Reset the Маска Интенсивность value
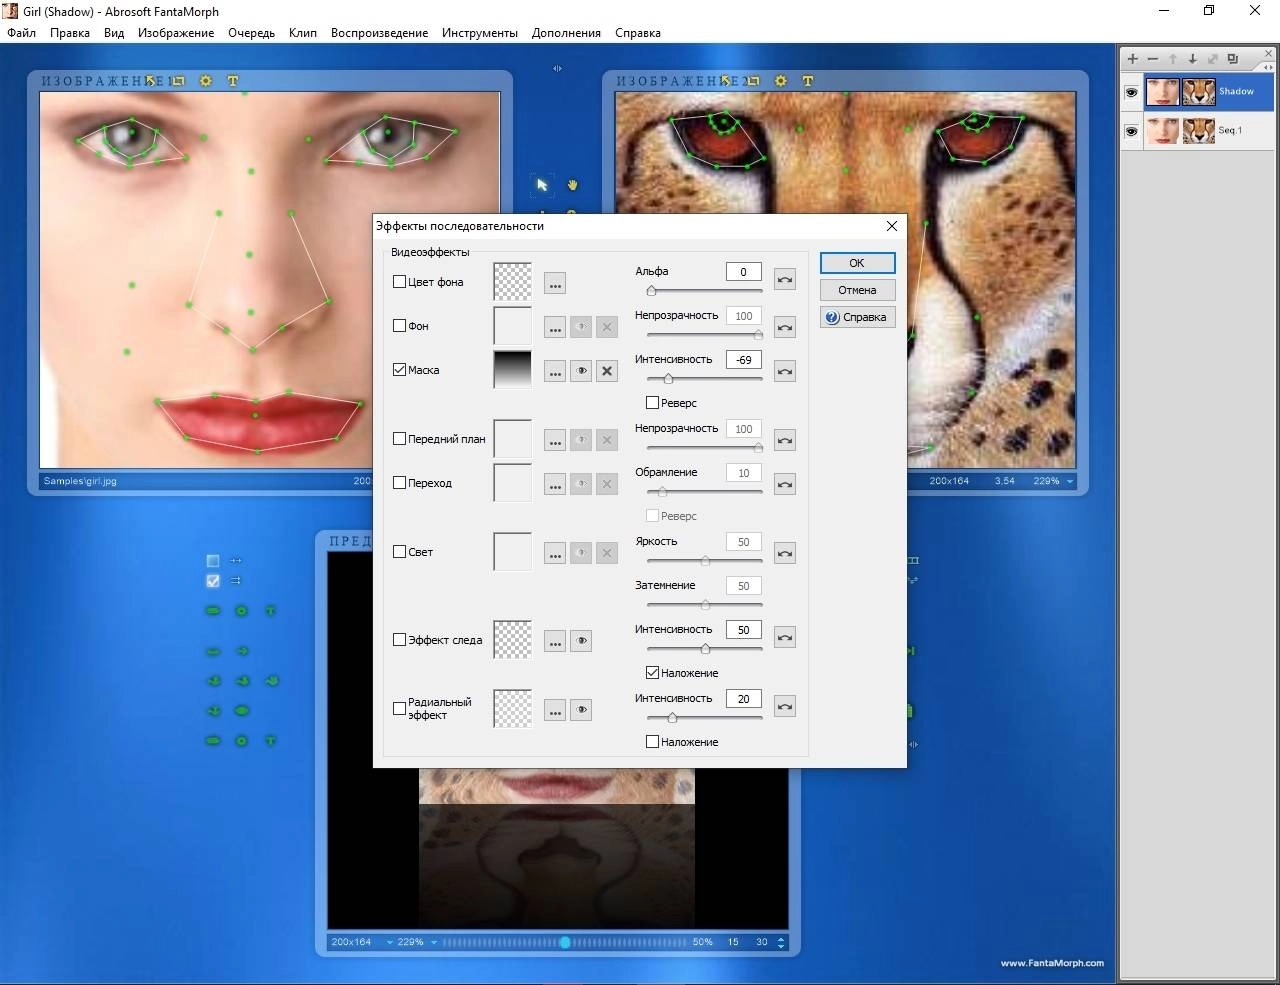The height and width of the screenshot is (985, 1280). pos(785,371)
